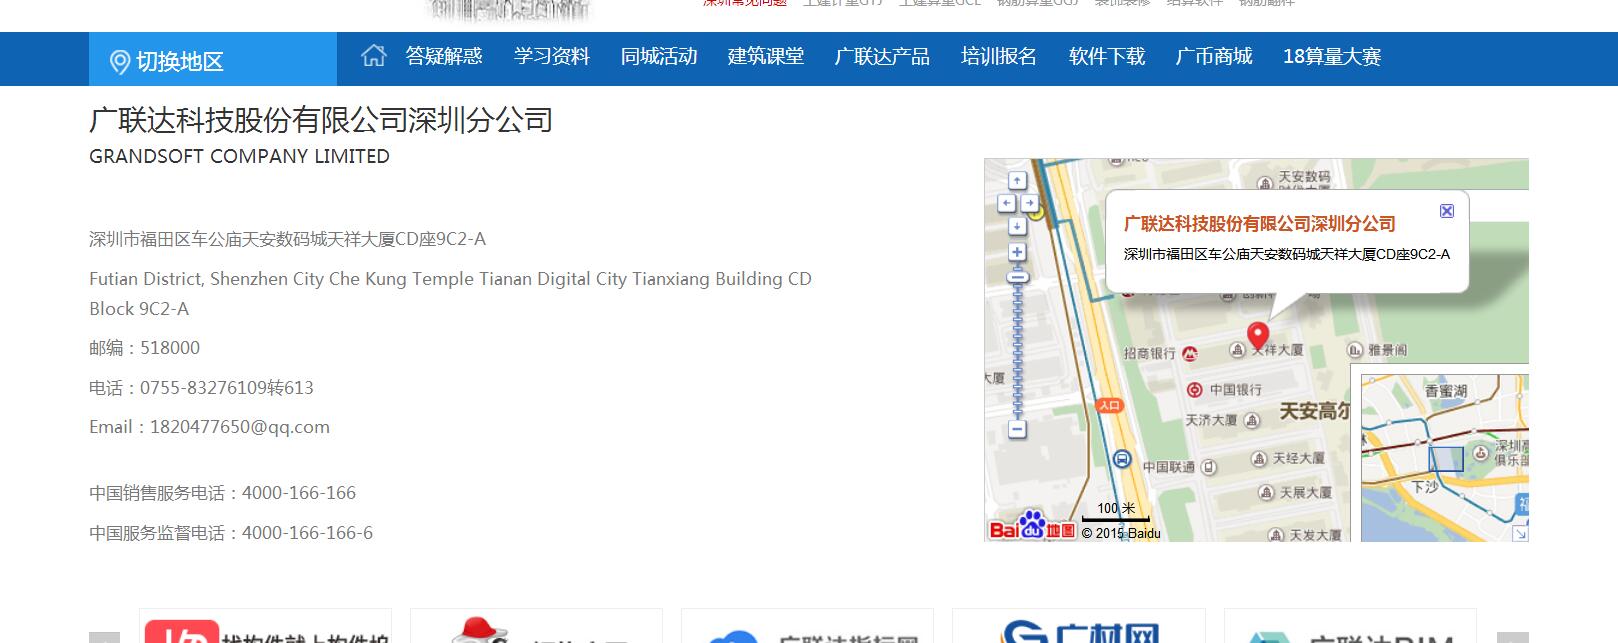Click the 天展大厦 building icon on the map

(1266, 493)
